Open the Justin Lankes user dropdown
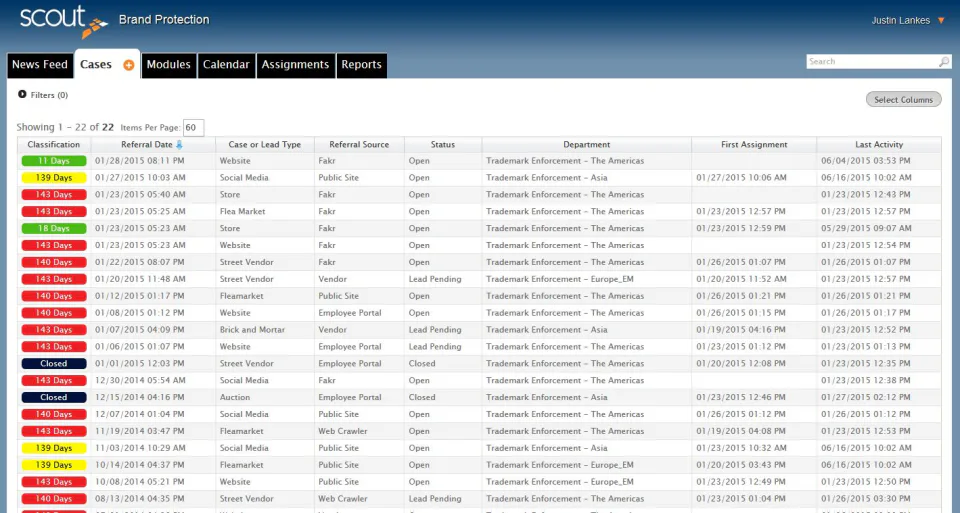The image size is (960, 513). (909, 20)
